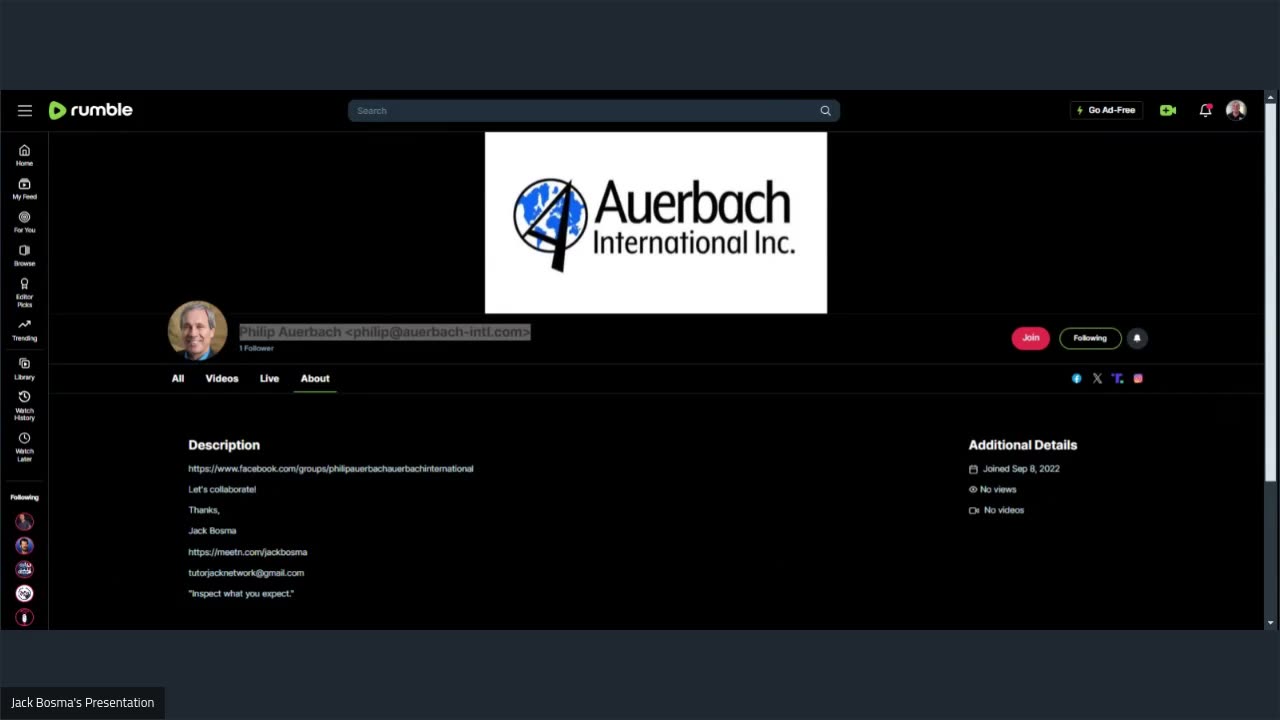1280x720 pixels.
Task: Open the channel's Truth Social link icon
Action: (x=1117, y=379)
